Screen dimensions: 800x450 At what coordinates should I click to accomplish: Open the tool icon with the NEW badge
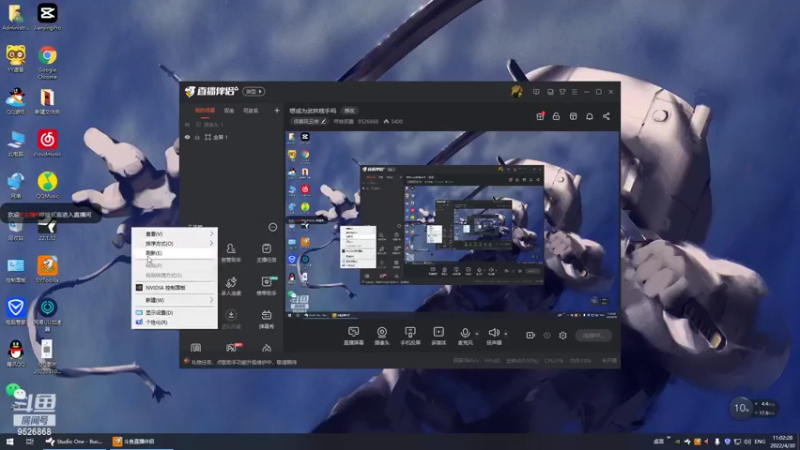266,286
